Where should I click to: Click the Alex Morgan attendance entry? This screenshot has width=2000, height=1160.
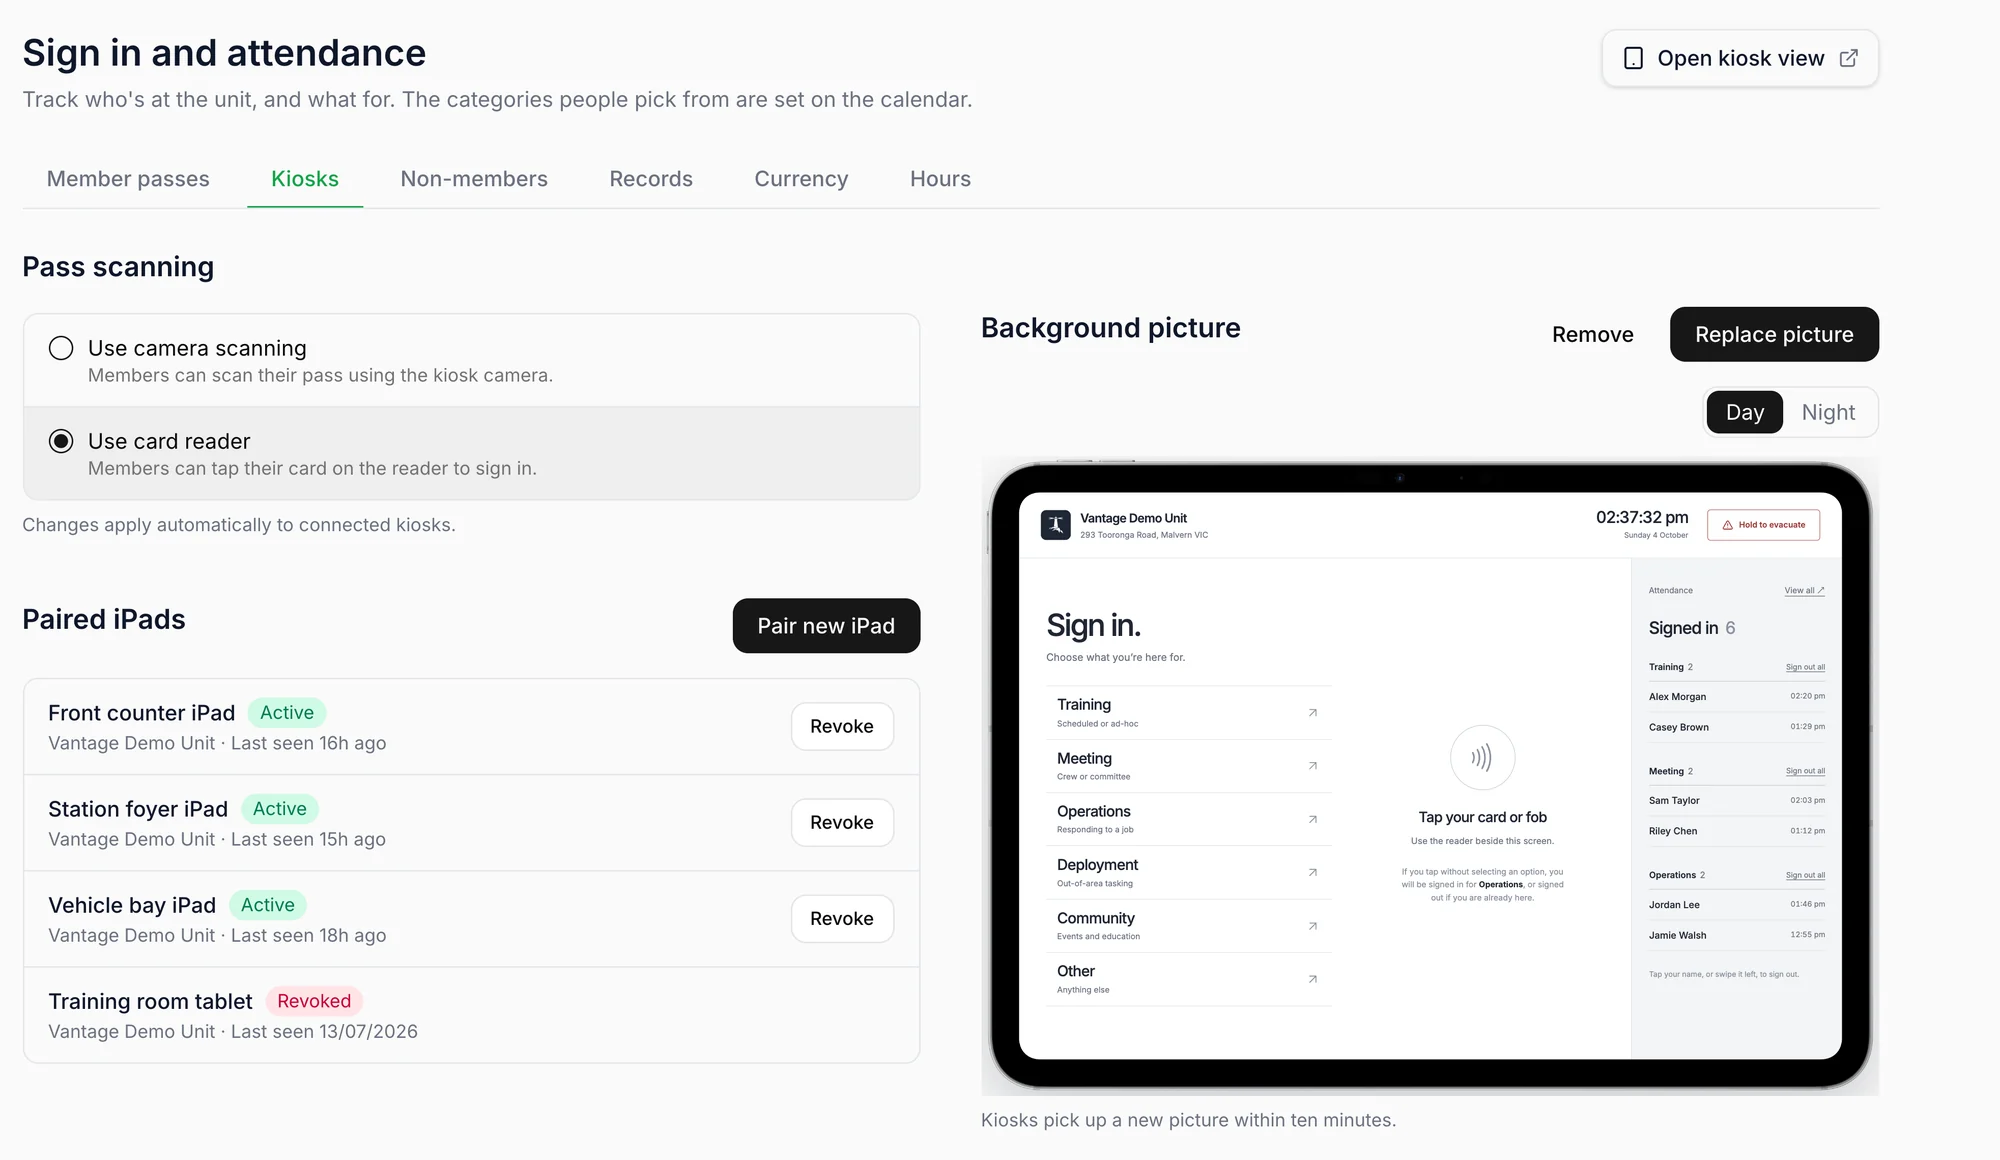1736,697
